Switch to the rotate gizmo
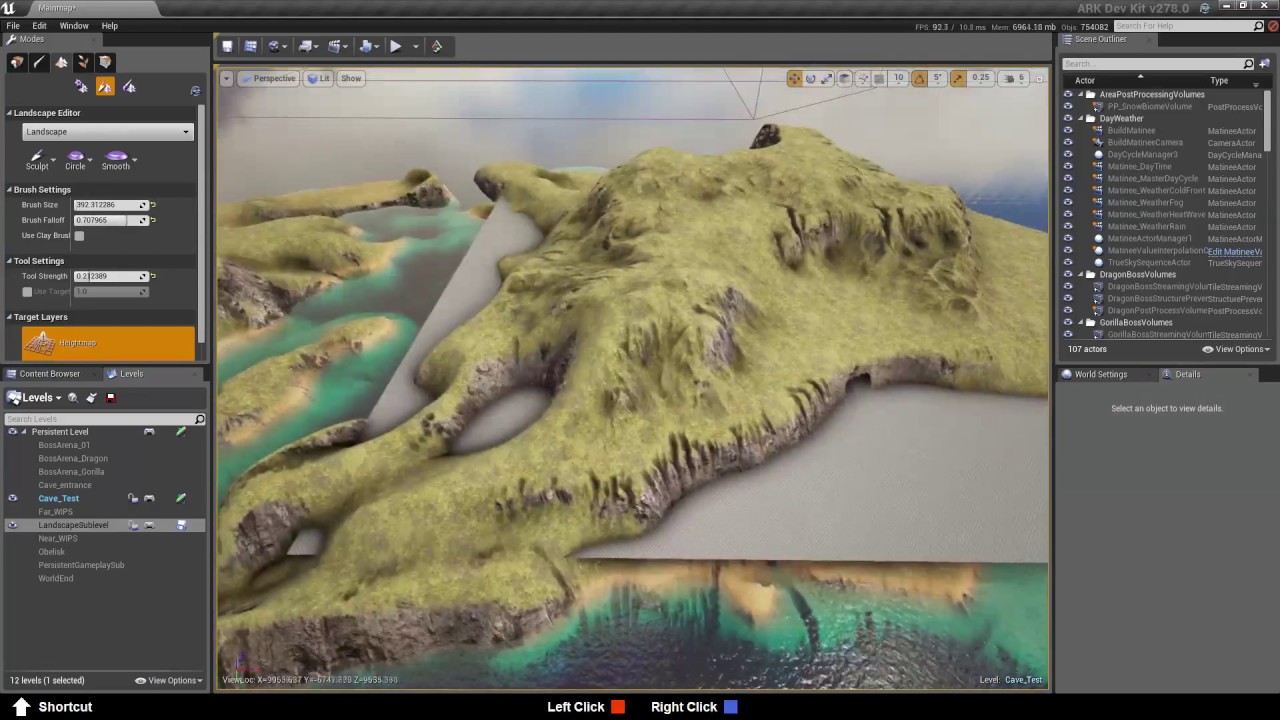The width and height of the screenshot is (1280, 720). point(811,78)
